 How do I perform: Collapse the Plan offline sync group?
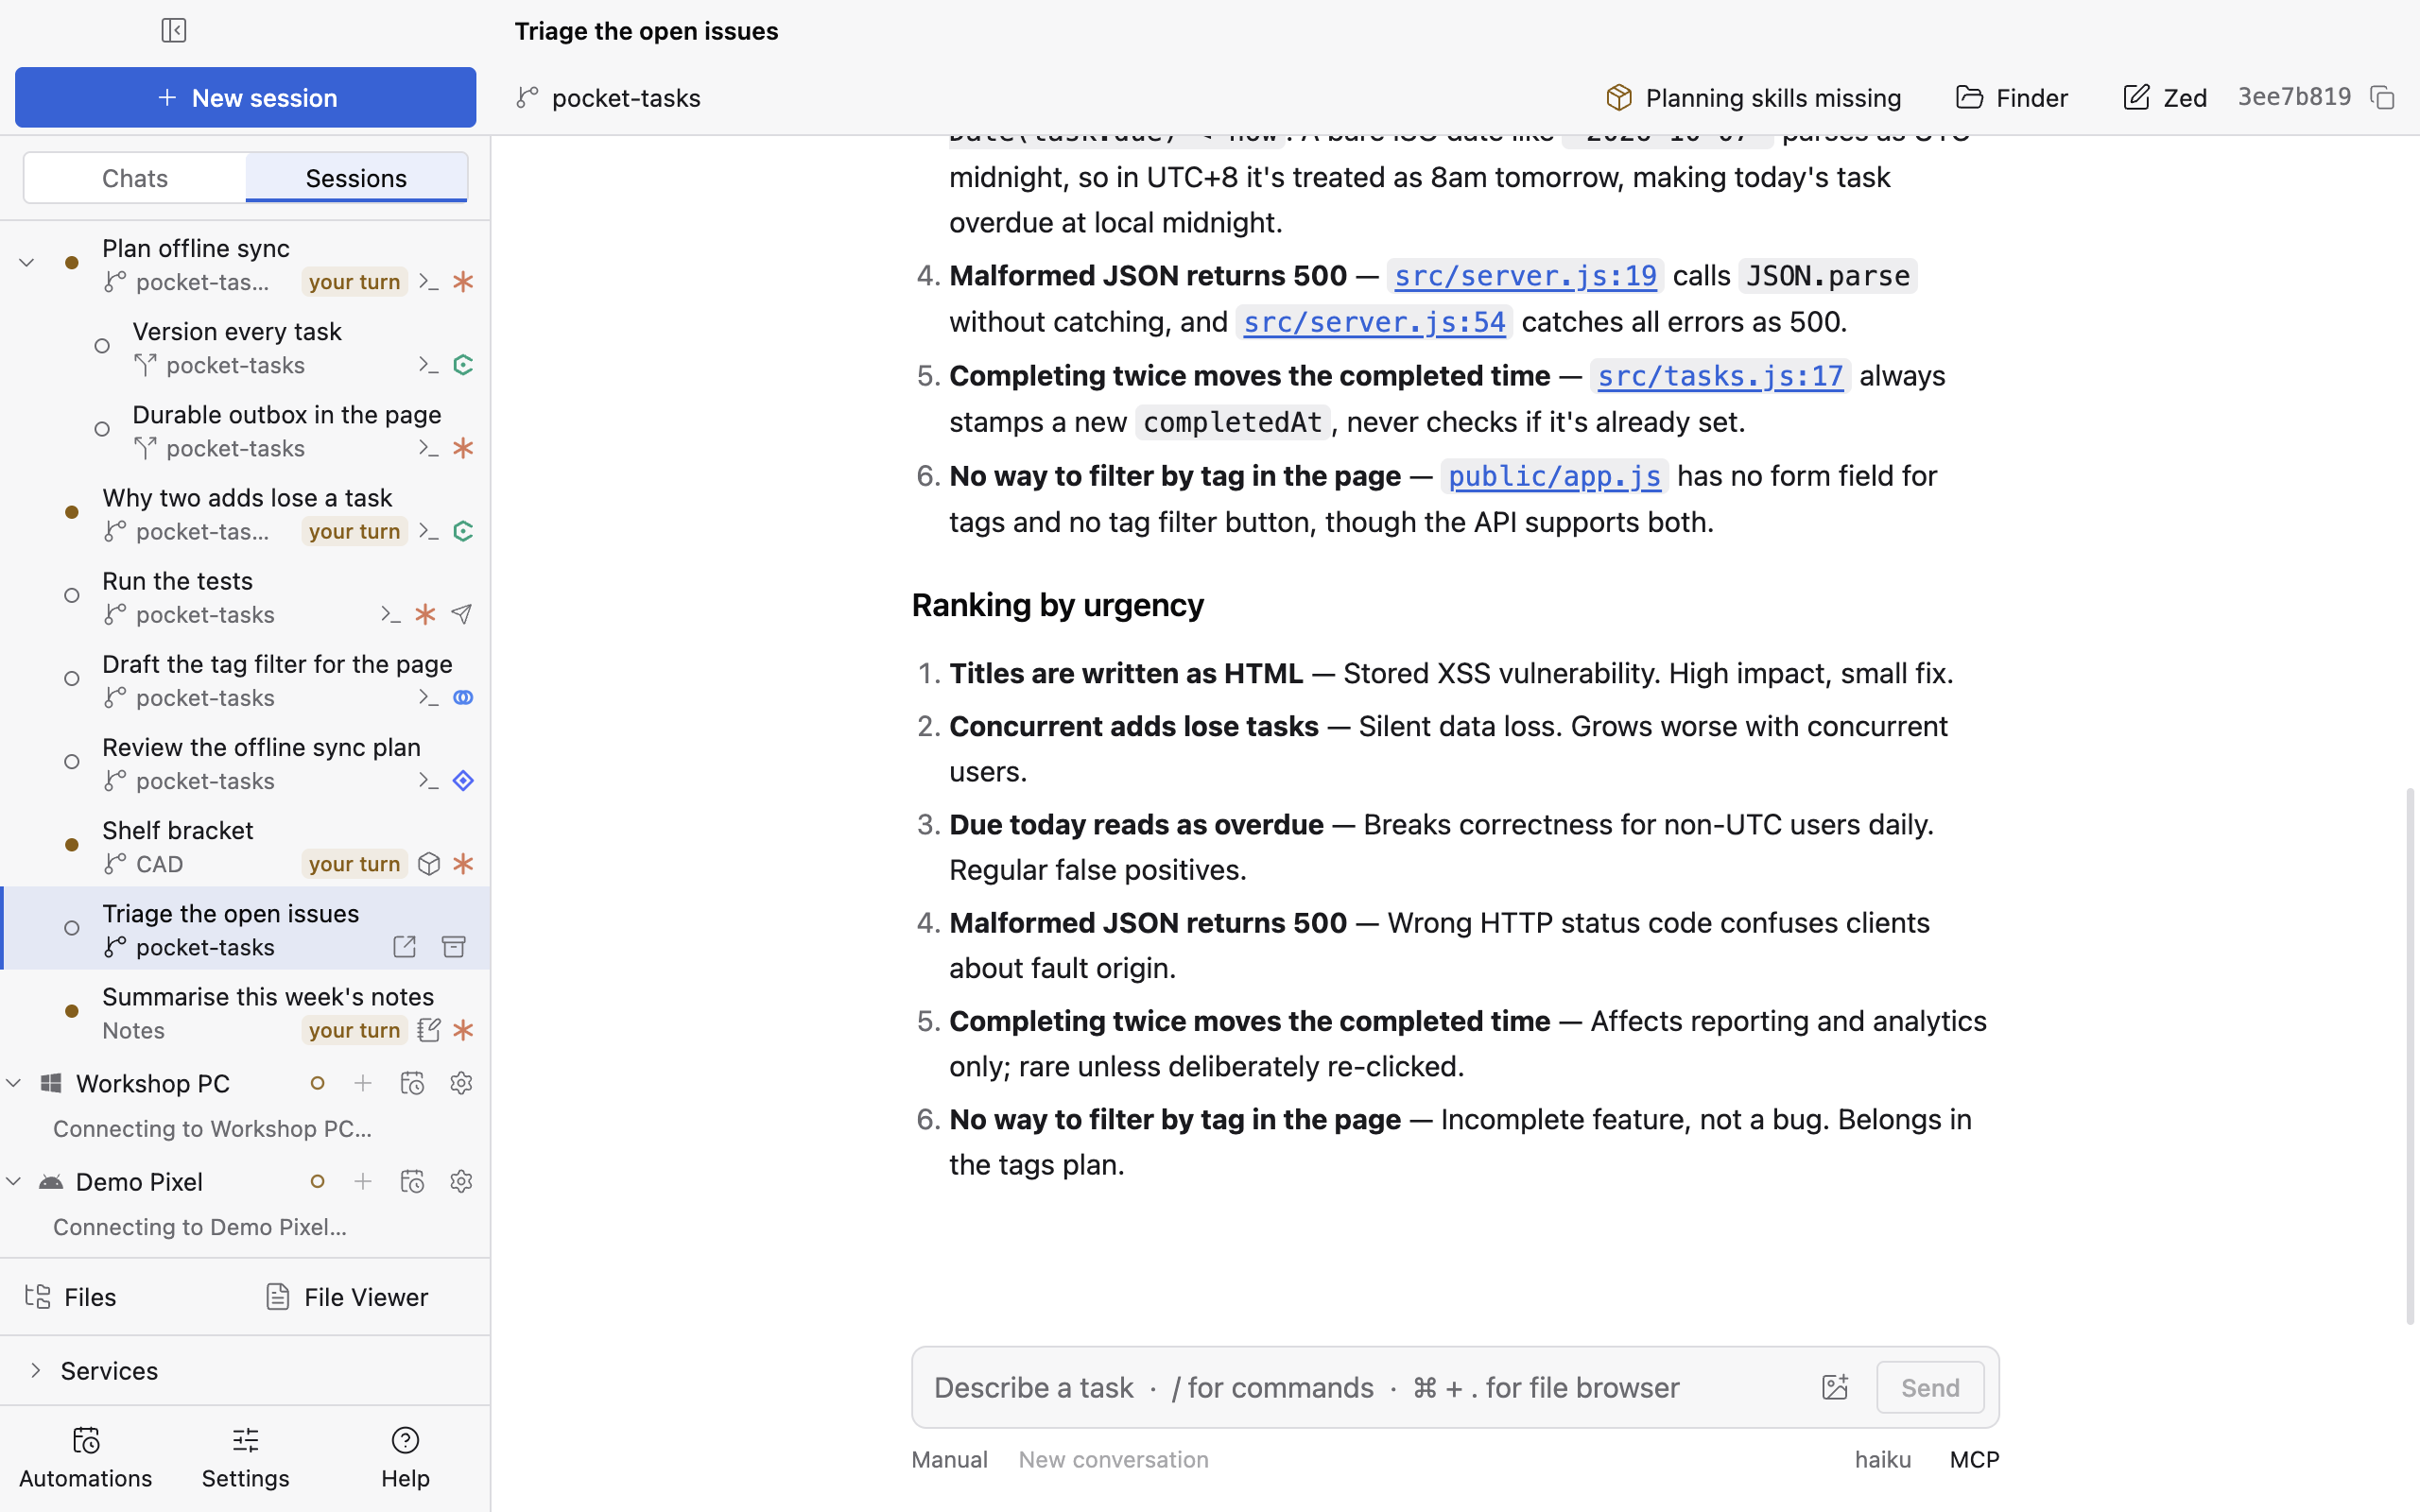tap(27, 263)
